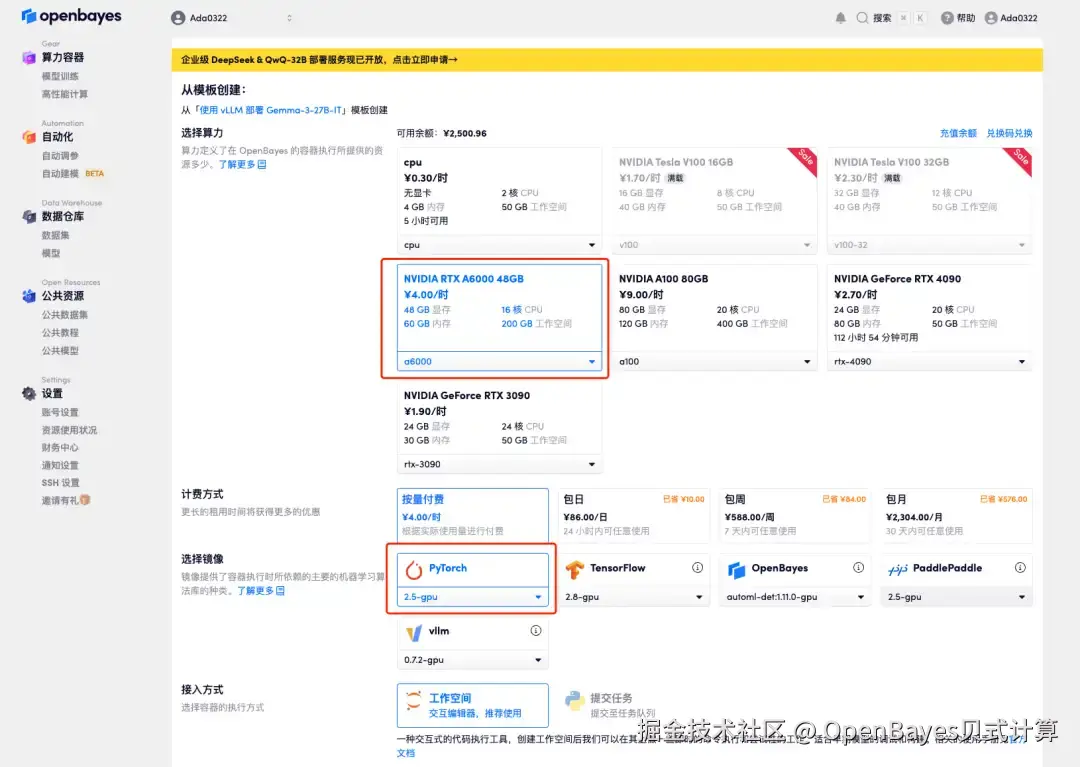Viewport: 1080px width, 767px height.
Task: Open PaddlePaddle 2.5-gpu version dropdown
Action: 956,597
